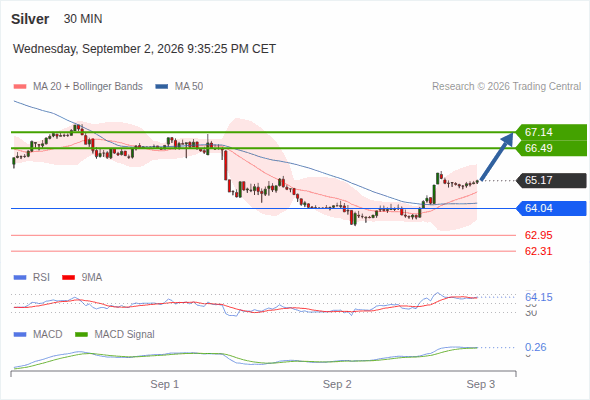Click the MA 50 legend label
Screen dimensions: 590x400
pos(189,87)
